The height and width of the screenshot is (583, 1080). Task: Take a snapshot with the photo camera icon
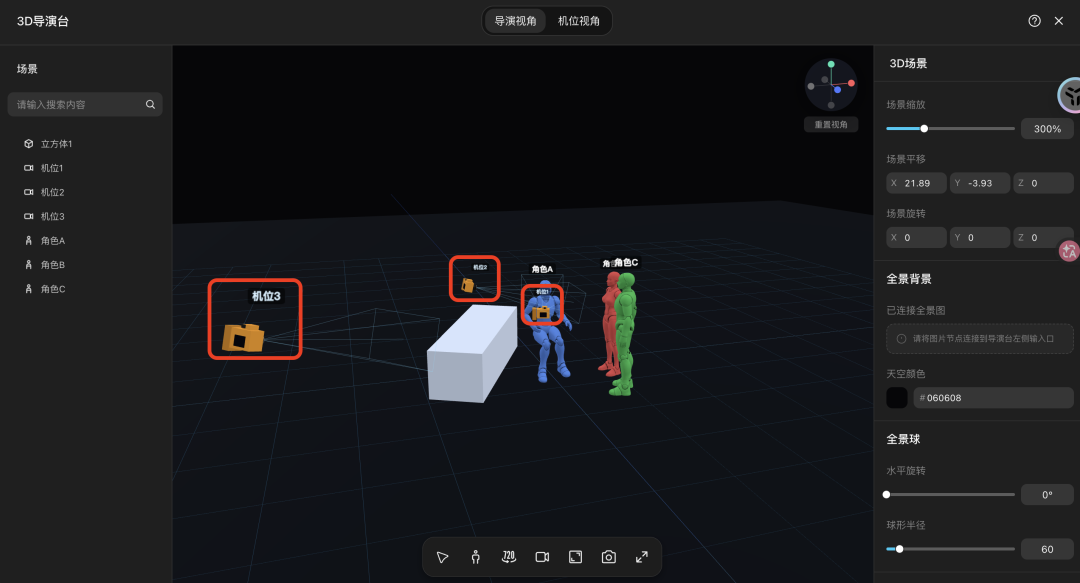pos(608,557)
